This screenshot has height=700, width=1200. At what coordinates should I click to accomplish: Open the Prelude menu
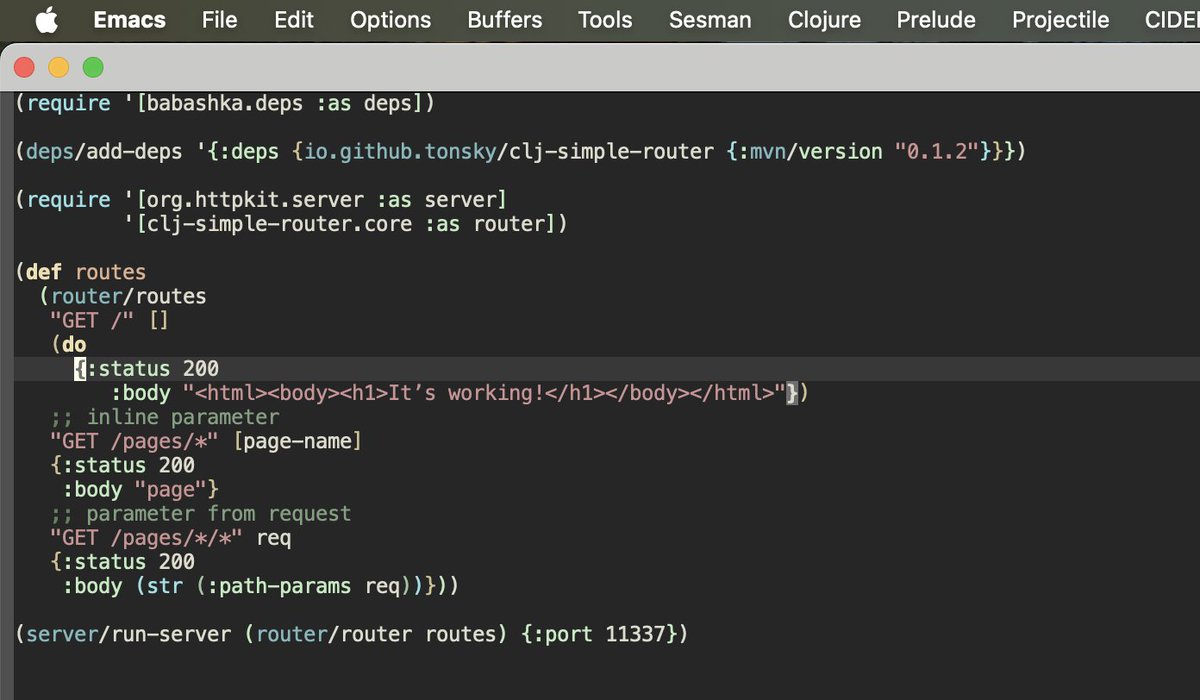[x=936, y=20]
